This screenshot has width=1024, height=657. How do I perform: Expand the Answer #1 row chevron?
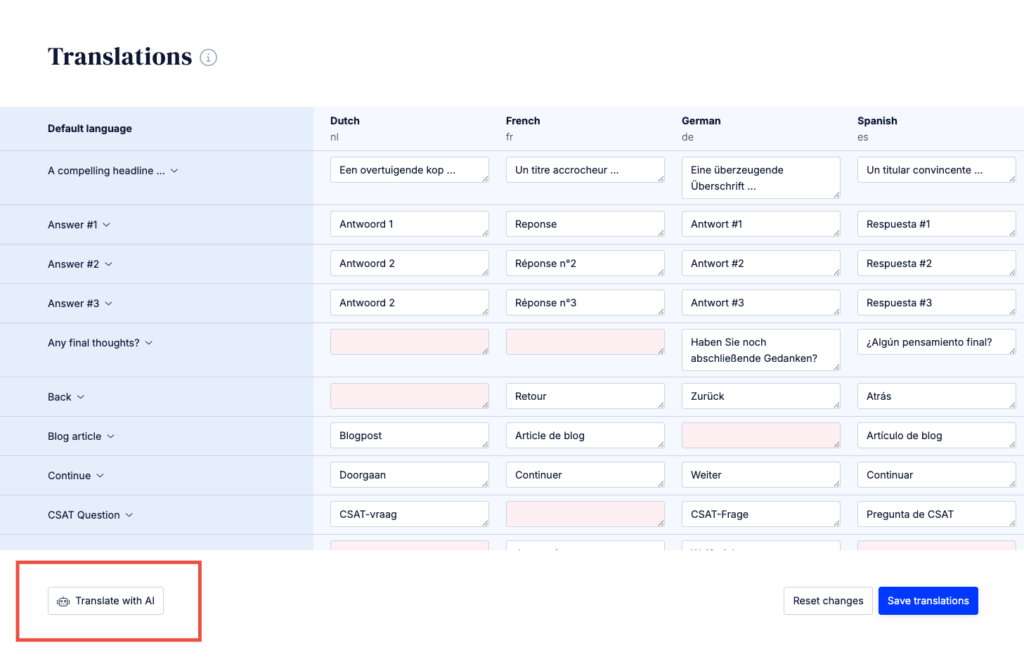(x=107, y=225)
